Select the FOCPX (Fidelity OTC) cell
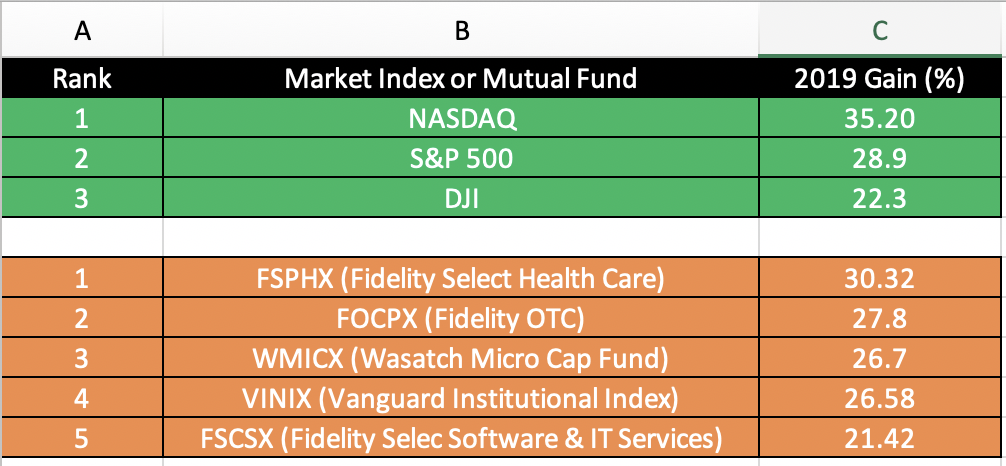This screenshot has width=1006, height=466. pos(461,318)
